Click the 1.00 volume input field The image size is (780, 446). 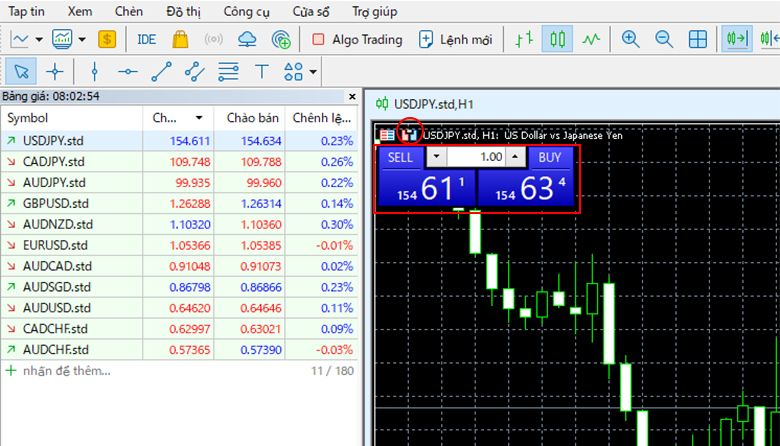(476, 157)
